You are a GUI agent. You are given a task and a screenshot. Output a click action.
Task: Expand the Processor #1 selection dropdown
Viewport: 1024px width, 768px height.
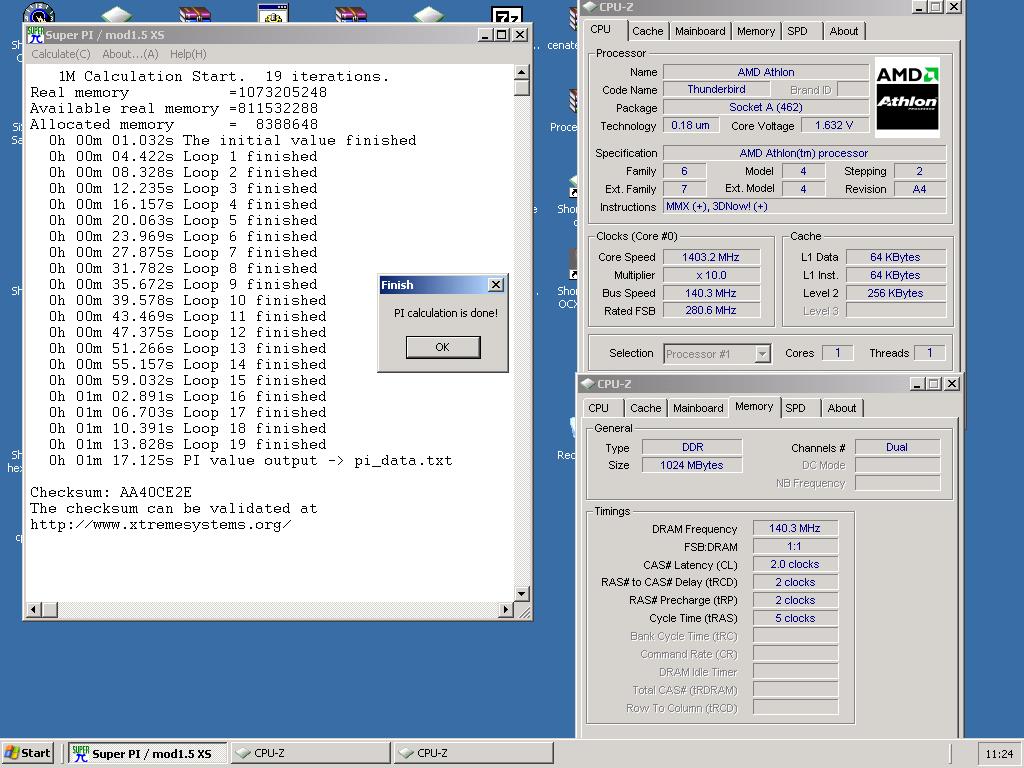[x=762, y=354]
